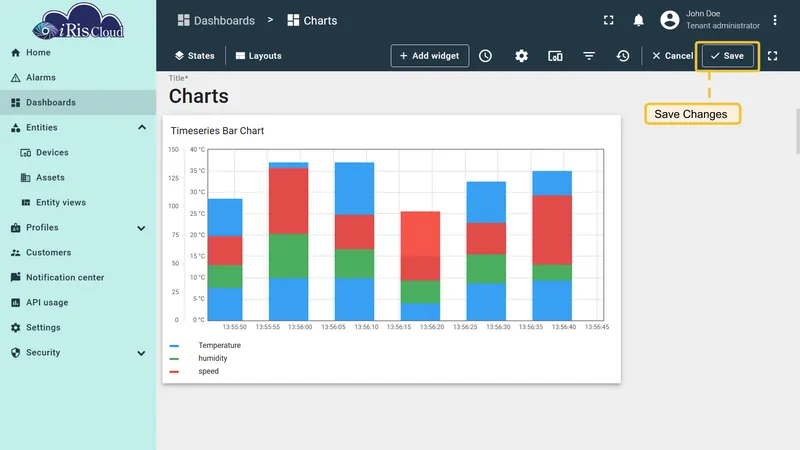Go to Dashboards breadcrumb

[x=216, y=20]
